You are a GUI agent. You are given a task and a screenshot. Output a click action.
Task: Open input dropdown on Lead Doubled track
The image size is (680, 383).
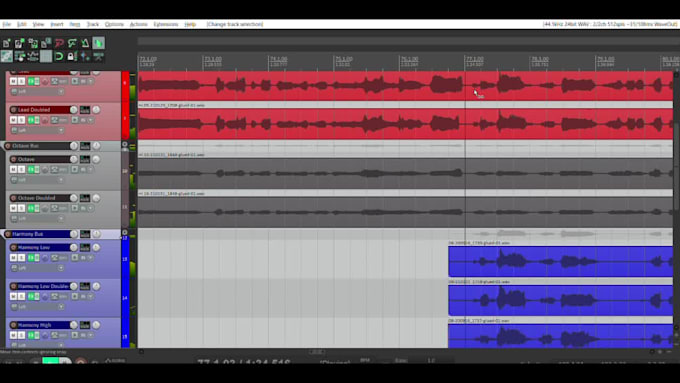click(x=37, y=130)
